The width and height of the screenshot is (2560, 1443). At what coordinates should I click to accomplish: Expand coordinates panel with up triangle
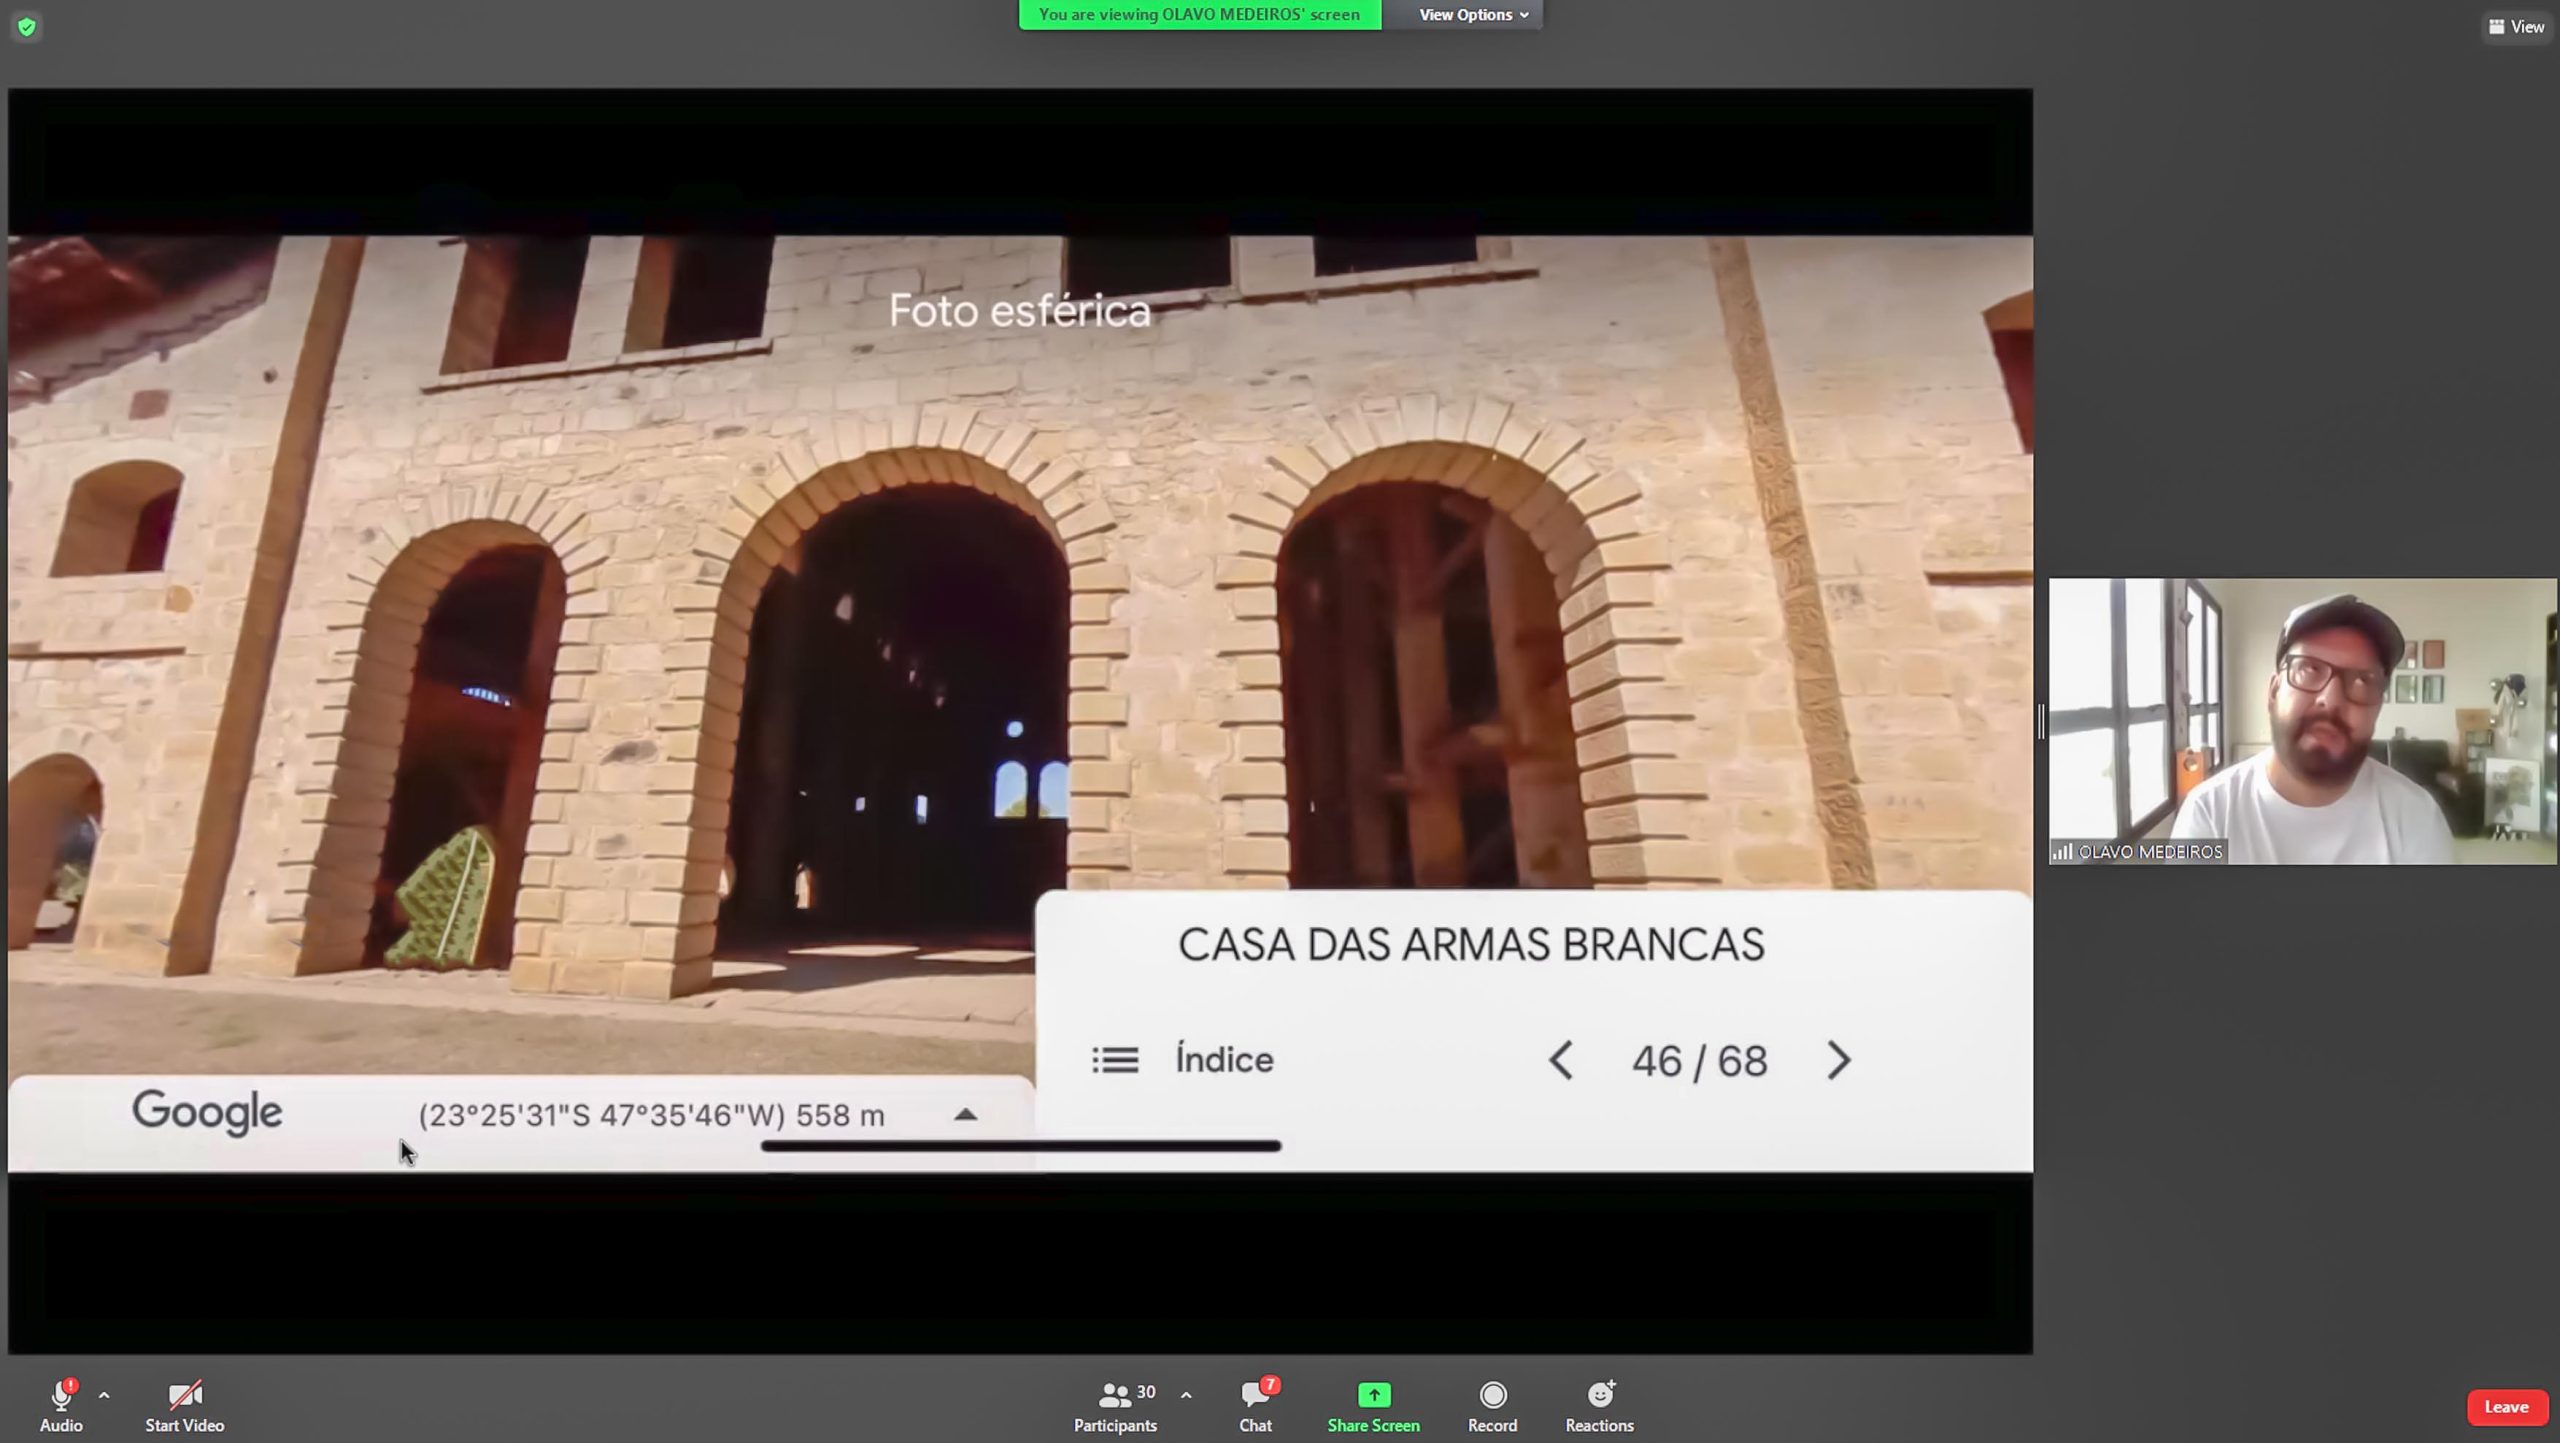coord(965,1115)
